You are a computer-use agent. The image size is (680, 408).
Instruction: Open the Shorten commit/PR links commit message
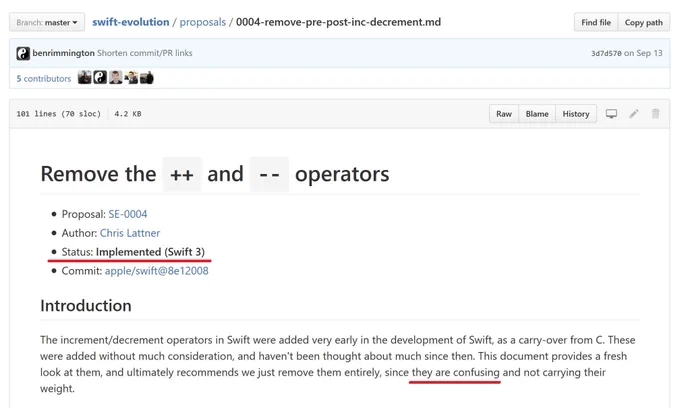pyautogui.click(x=144, y=53)
